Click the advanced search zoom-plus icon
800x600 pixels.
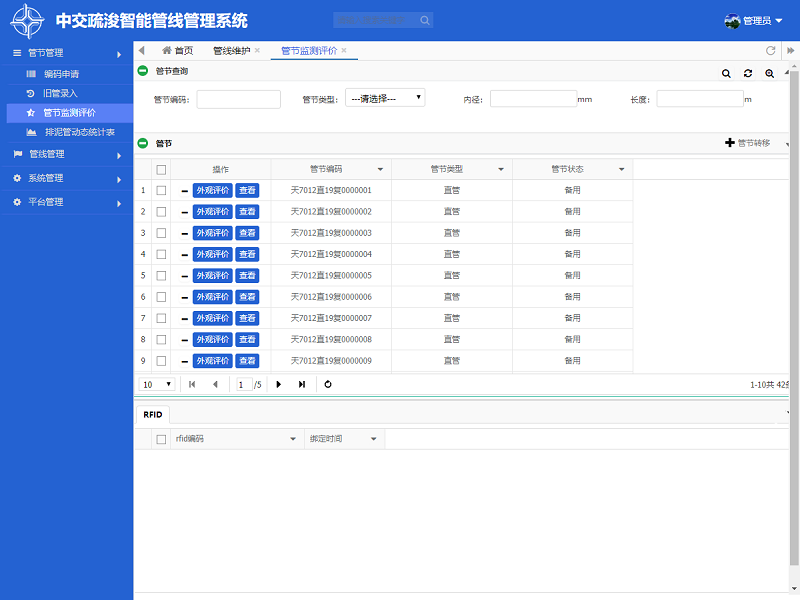click(x=769, y=73)
